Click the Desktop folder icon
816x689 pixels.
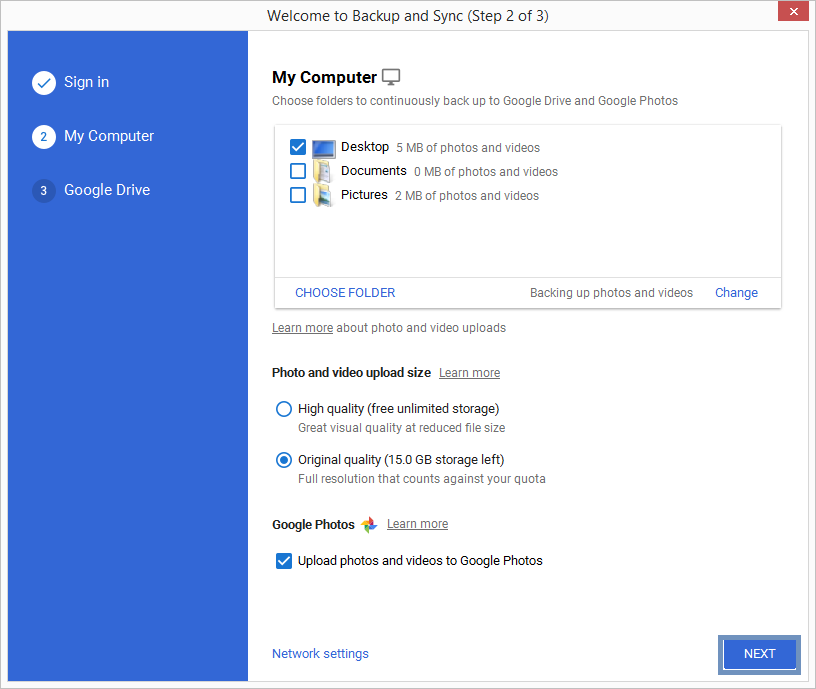point(324,149)
